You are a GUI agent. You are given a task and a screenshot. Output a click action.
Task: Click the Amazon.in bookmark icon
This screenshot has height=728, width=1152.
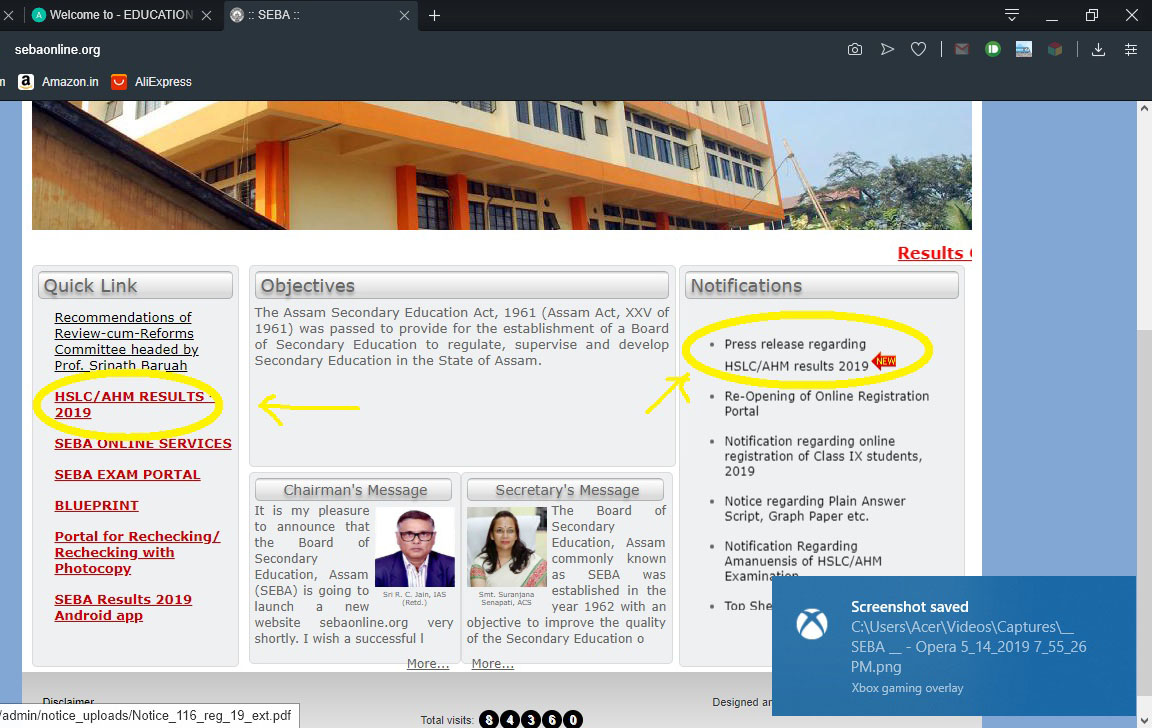click(x=26, y=82)
